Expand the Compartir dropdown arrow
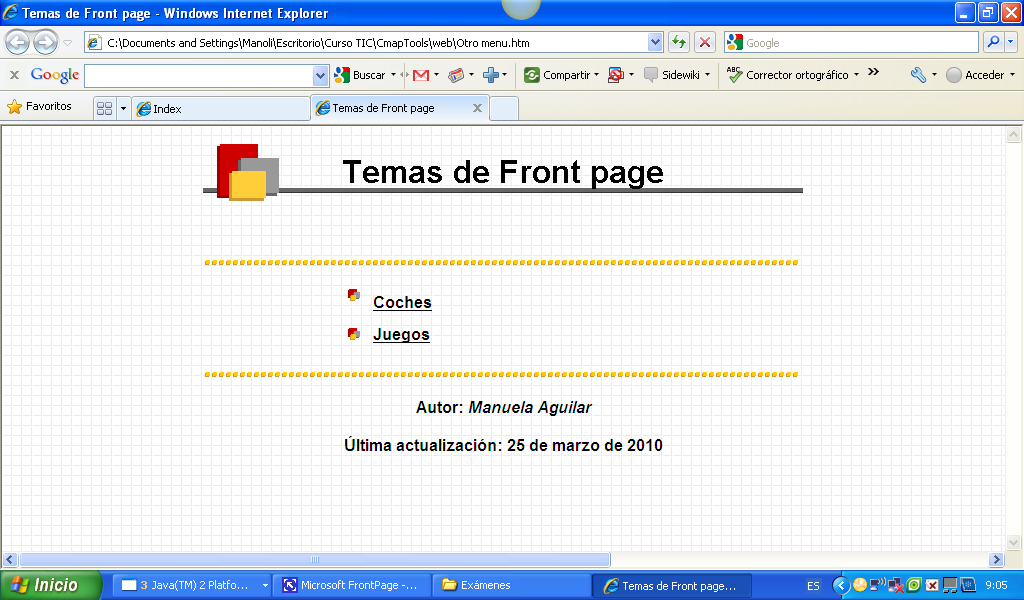This screenshot has width=1024, height=600. coord(596,75)
